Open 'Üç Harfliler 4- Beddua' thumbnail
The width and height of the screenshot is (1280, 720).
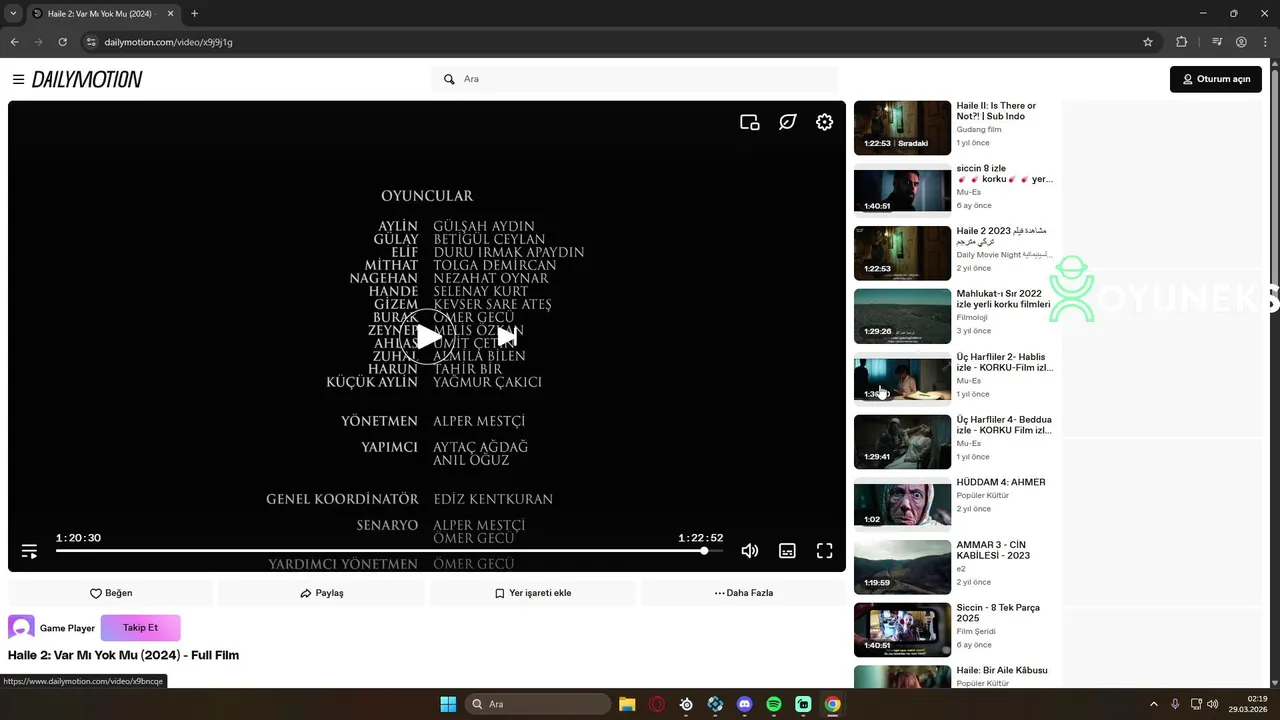tap(902, 442)
